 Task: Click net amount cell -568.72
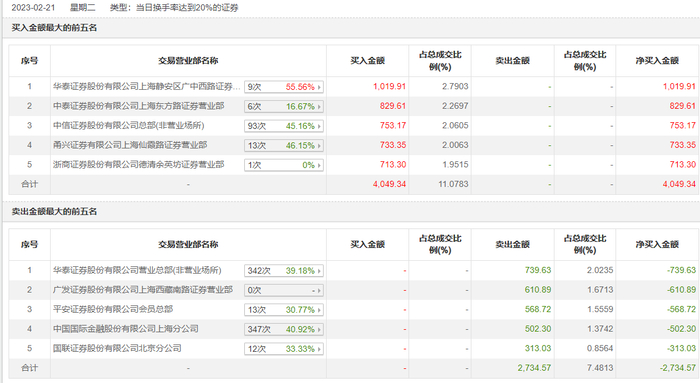(681, 309)
